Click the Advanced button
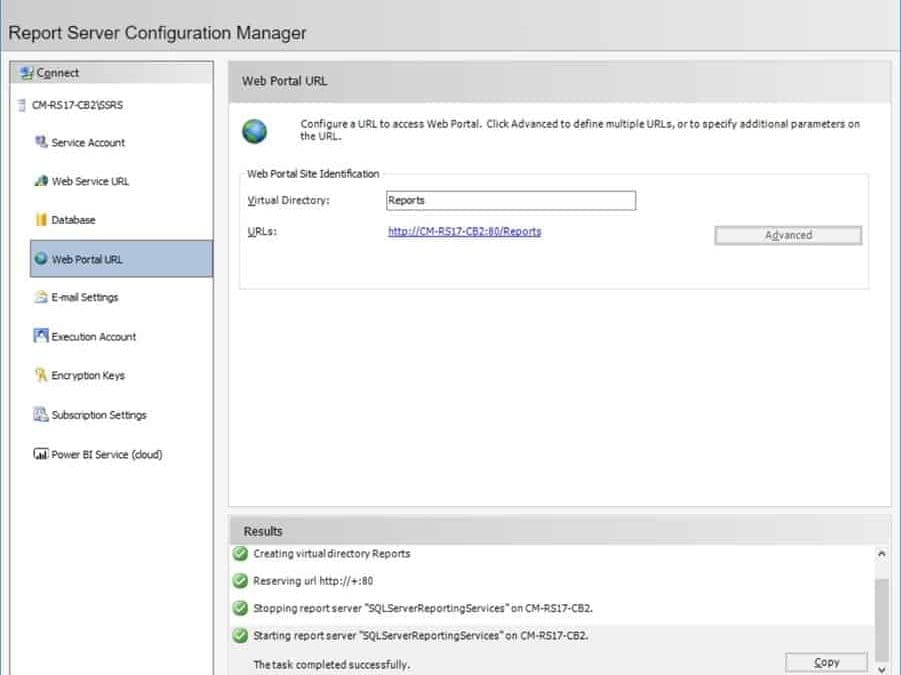The height and width of the screenshot is (675, 901). tap(788, 235)
